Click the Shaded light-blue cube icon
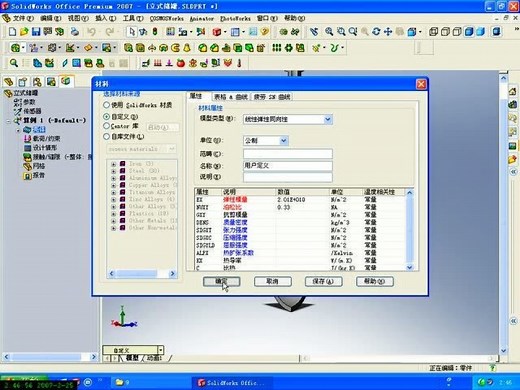The height and width of the screenshot is (390, 520). [x=481, y=32]
